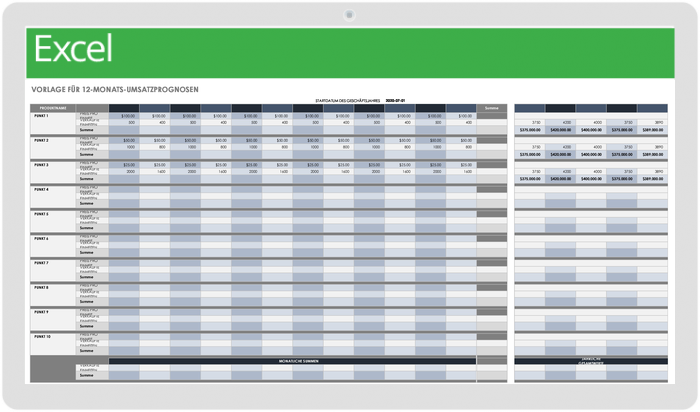
Task: Select the Summe column header
Action: pyautogui.click(x=491, y=108)
